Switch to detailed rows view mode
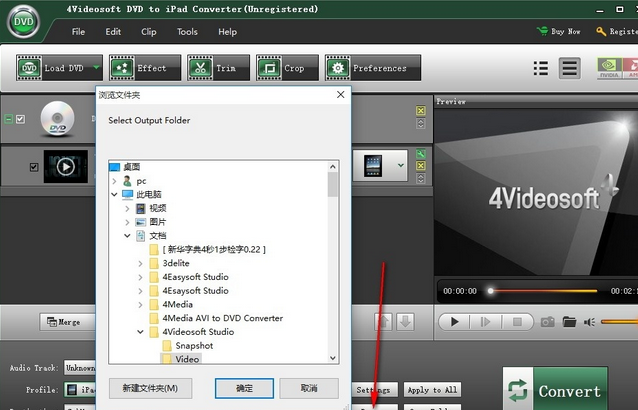 point(569,68)
